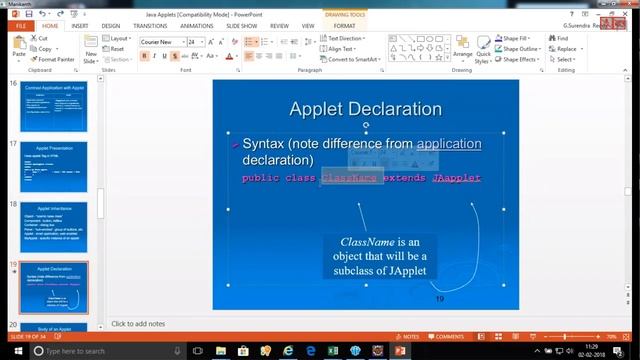
Task: Switch to Reading view
Action: click(x=516, y=336)
